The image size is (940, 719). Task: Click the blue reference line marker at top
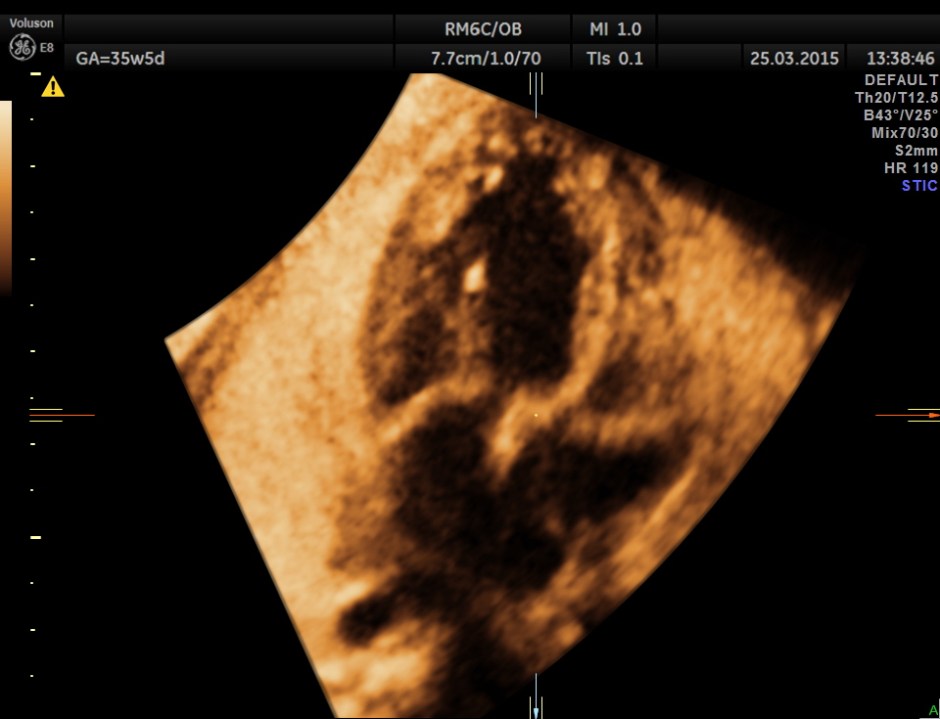(536, 96)
